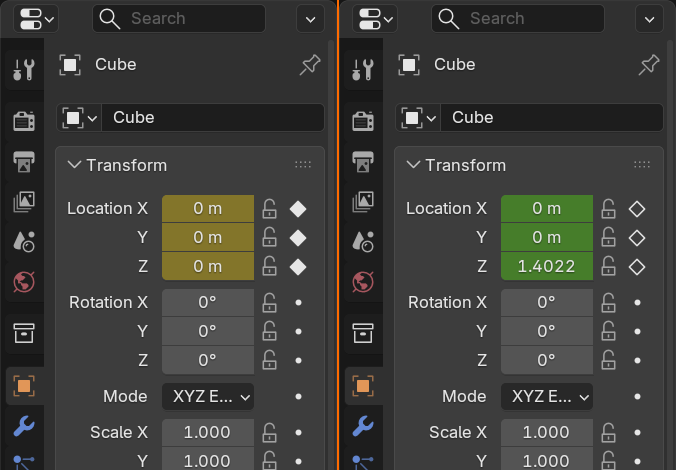Image resolution: width=676 pixels, height=470 pixels.
Task: Open Tool properties tab in left panel
Action: point(24,69)
